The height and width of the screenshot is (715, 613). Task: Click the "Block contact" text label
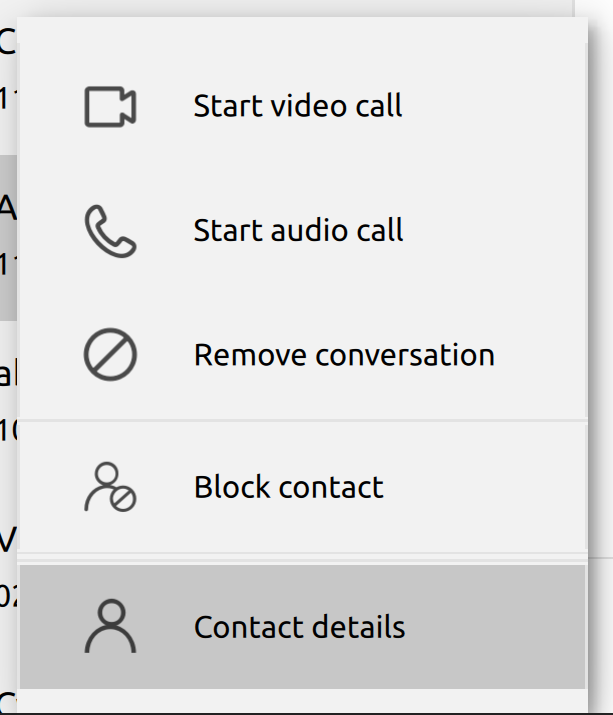coord(289,487)
